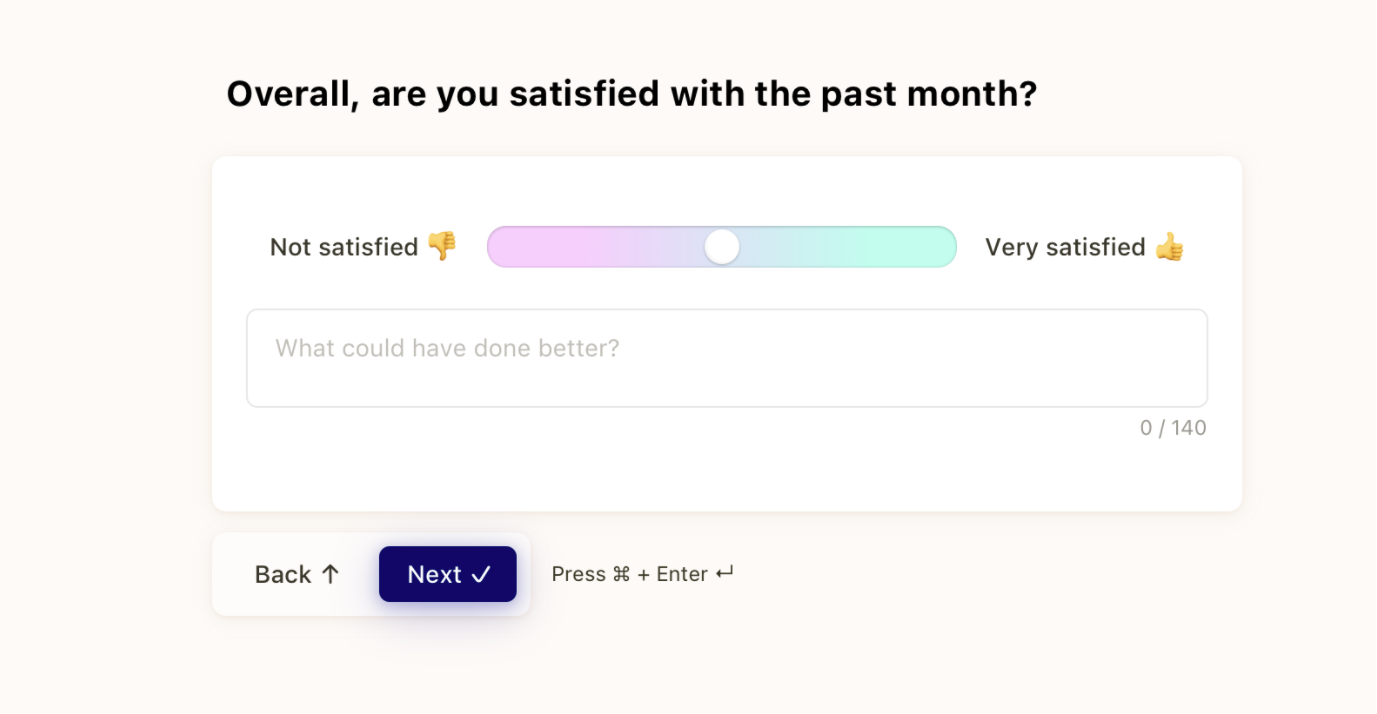Select the 'What could have done better?' text field

726,358
